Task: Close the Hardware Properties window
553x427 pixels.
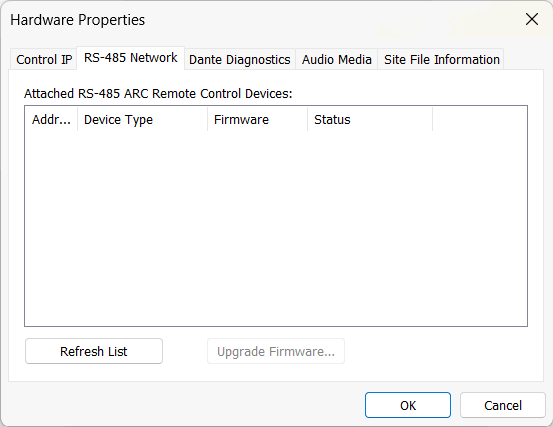Action: (531, 19)
